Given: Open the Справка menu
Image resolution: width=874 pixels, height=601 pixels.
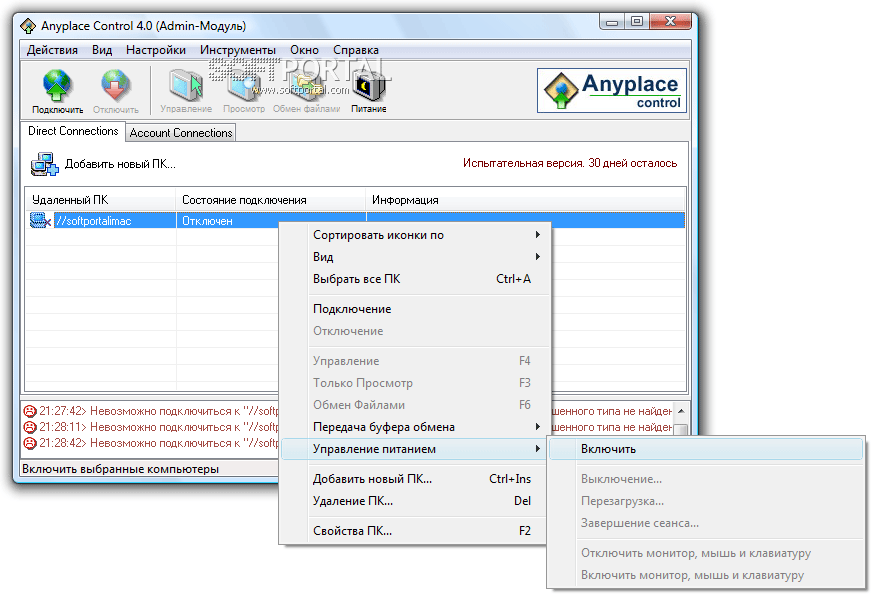Looking at the screenshot, I should click(356, 50).
